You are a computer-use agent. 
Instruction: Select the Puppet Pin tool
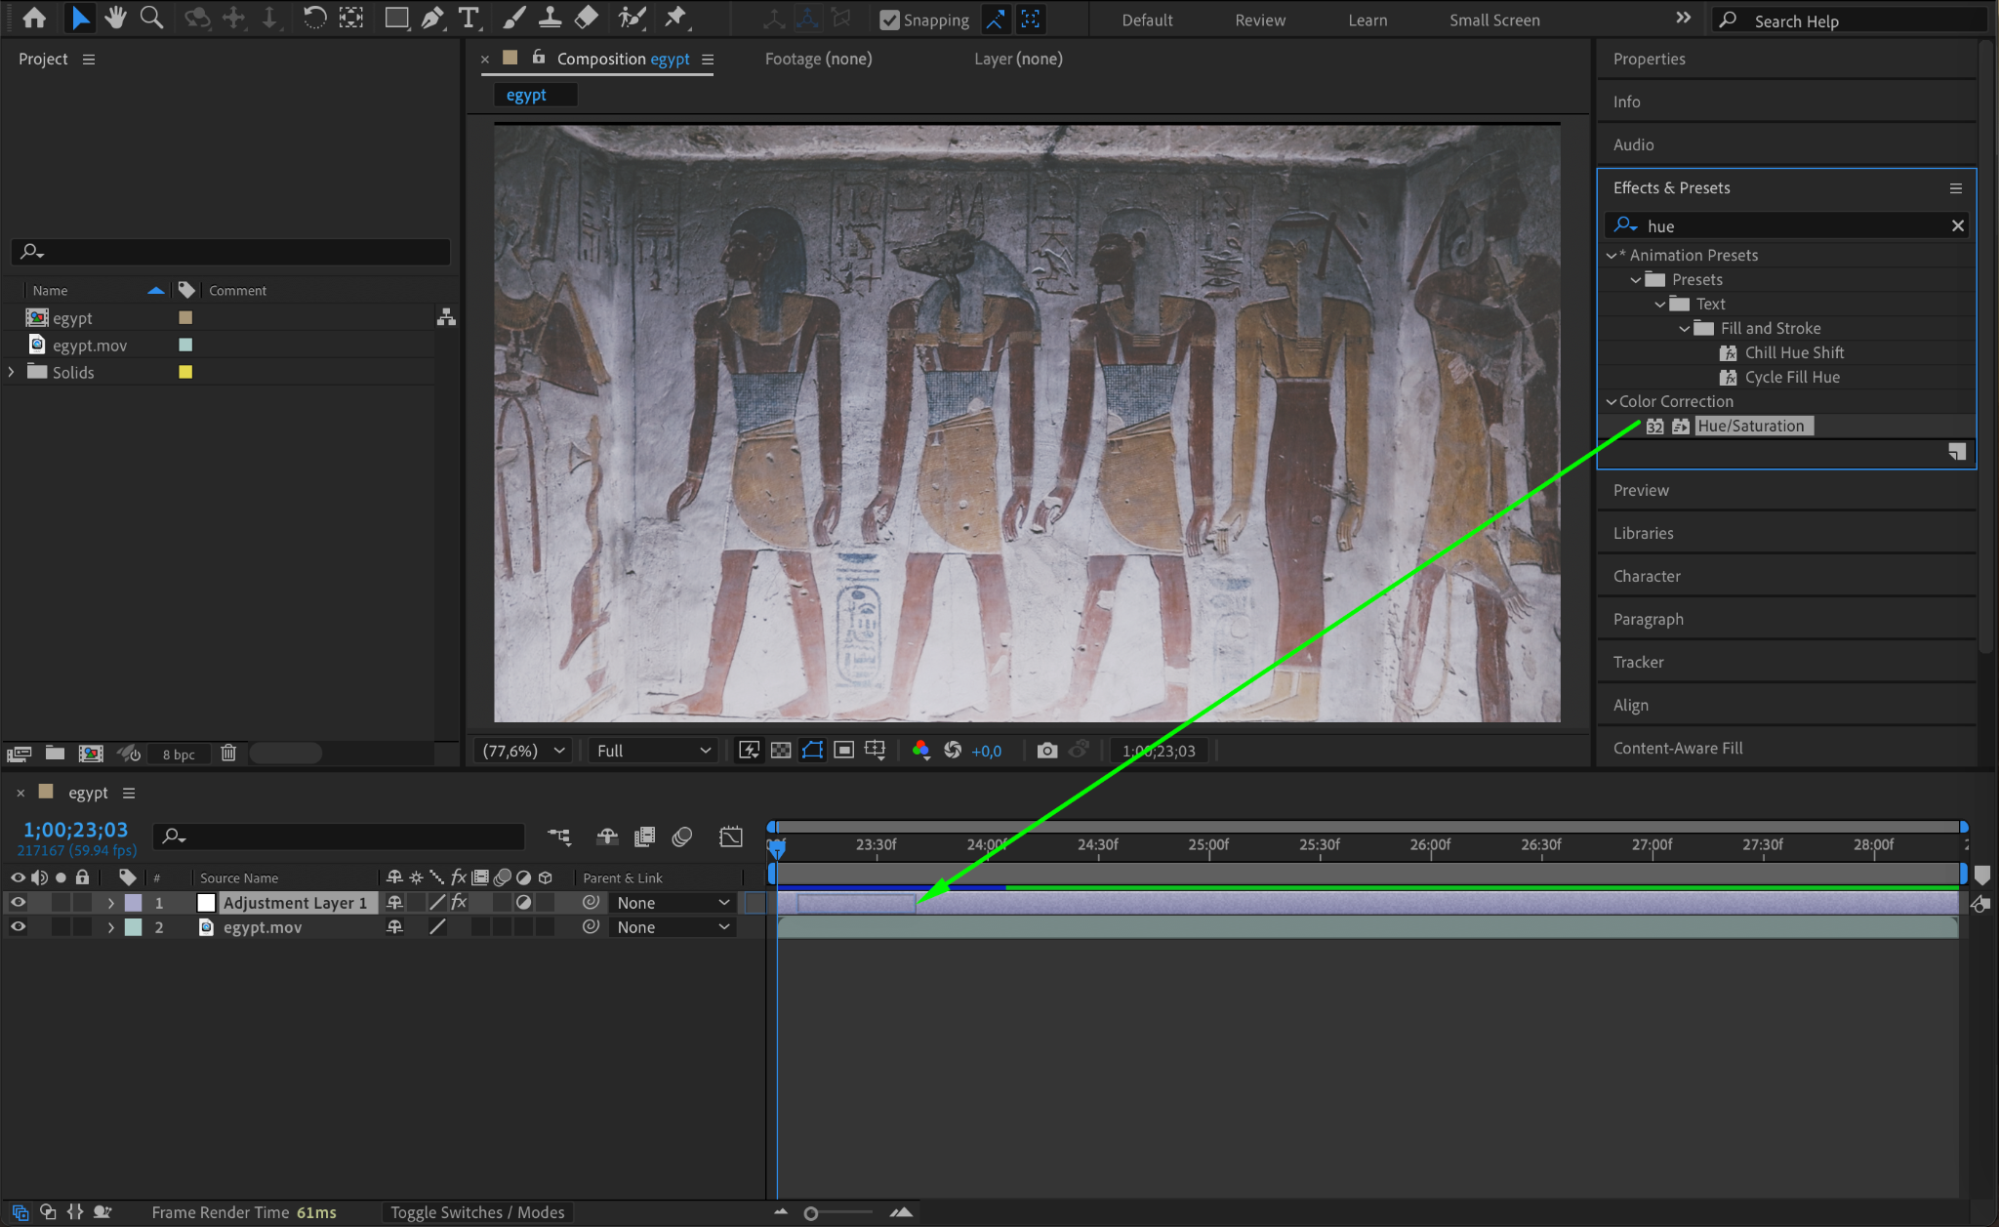pos(677,17)
